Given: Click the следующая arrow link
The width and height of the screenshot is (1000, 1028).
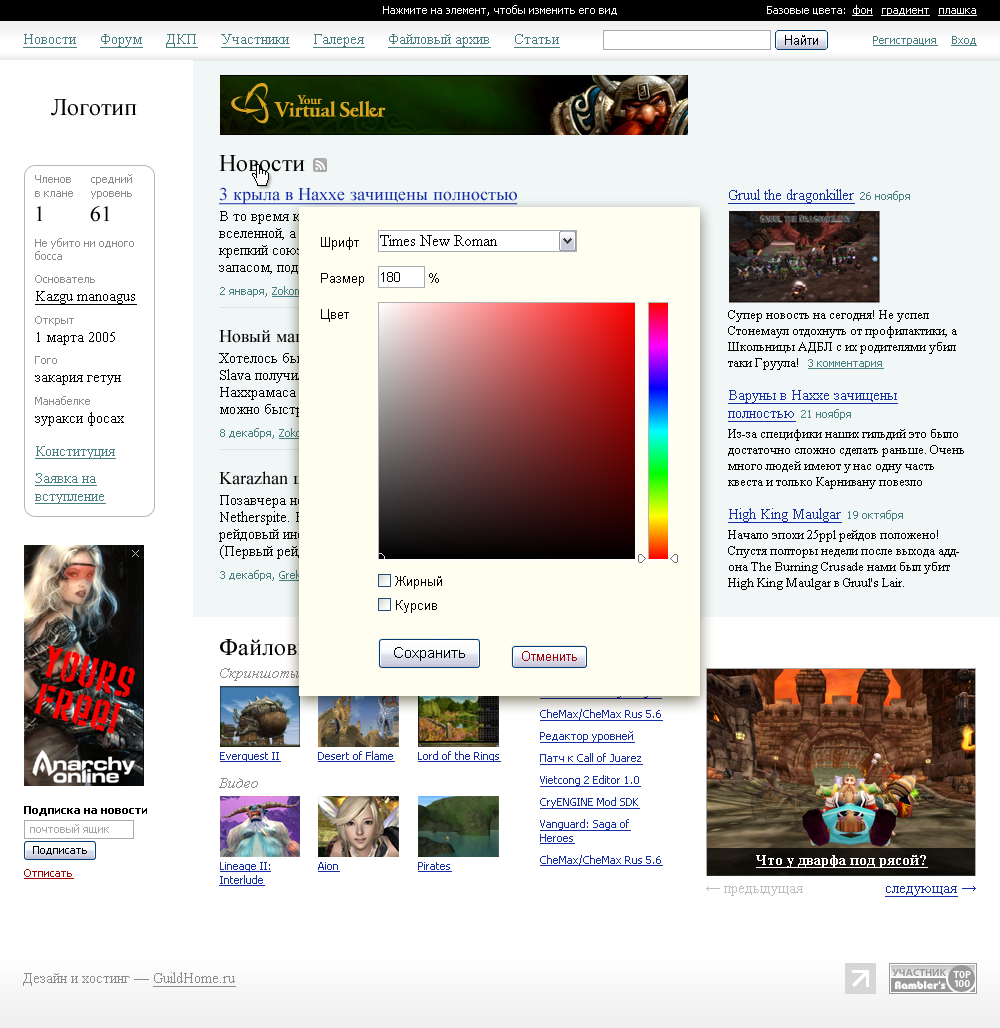Looking at the screenshot, I should (x=930, y=889).
